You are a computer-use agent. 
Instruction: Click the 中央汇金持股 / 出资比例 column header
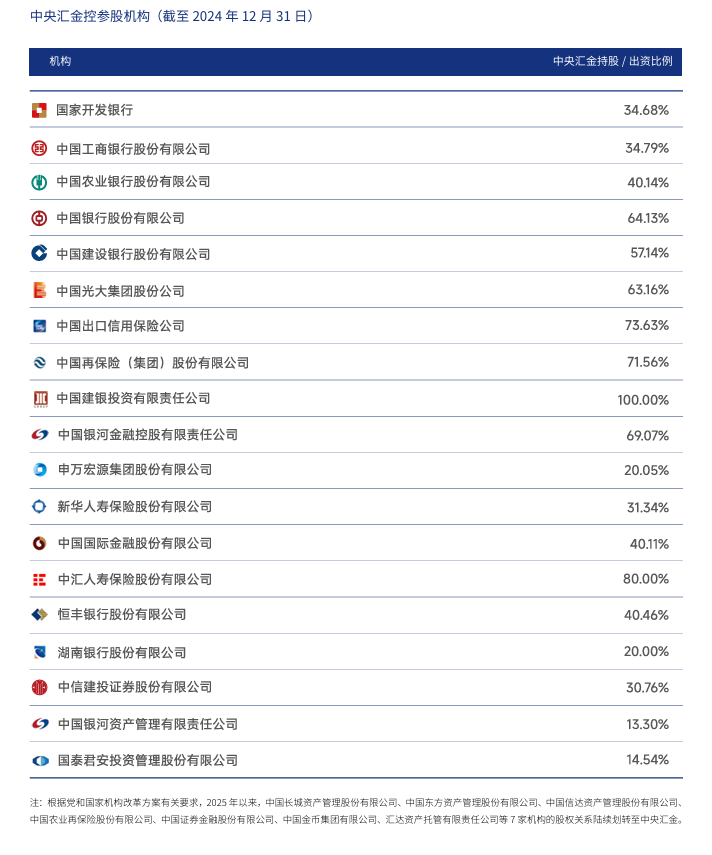pos(612,61)
